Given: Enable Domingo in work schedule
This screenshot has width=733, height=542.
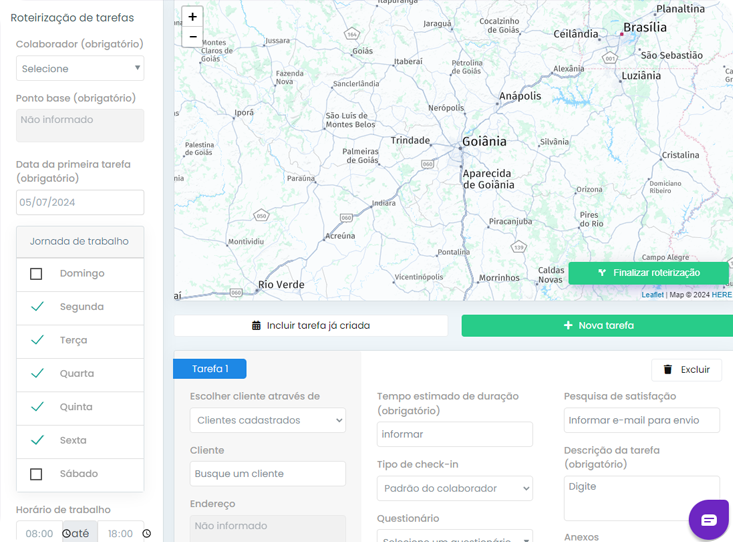Looking at the screenshot, I should pos(37,274).
